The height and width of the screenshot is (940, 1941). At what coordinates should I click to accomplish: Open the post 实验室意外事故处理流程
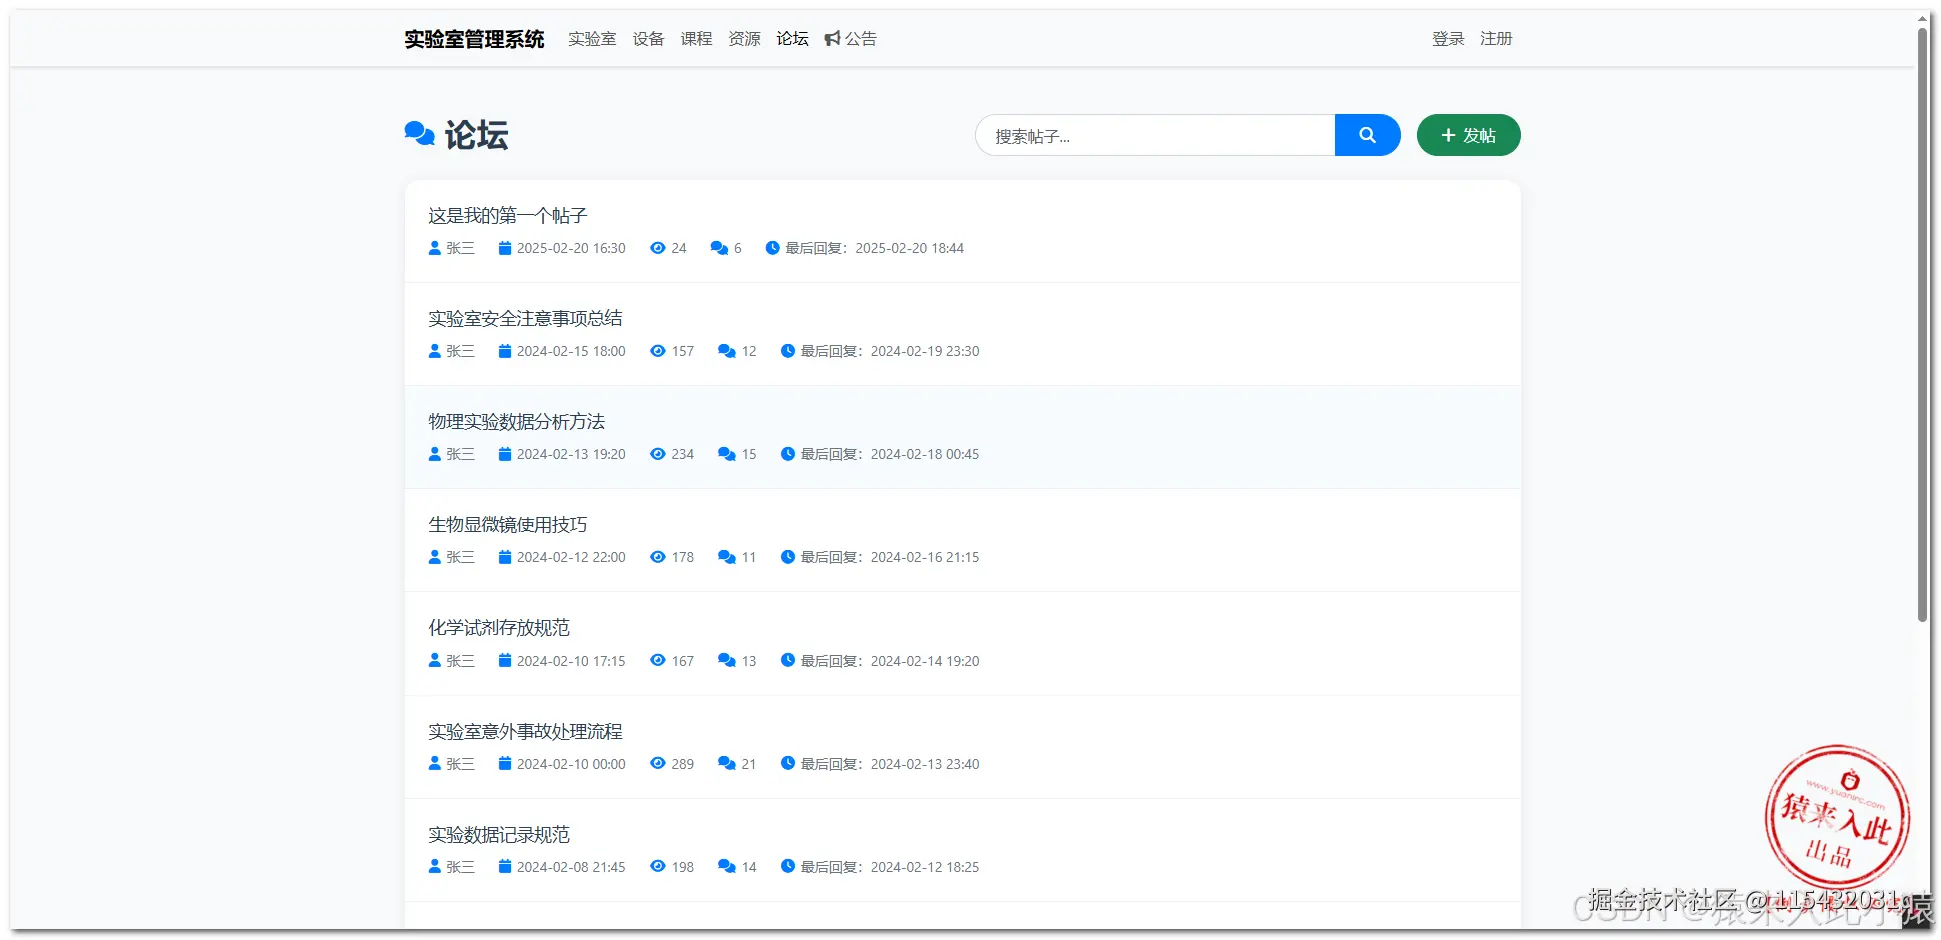coord(525,731)
